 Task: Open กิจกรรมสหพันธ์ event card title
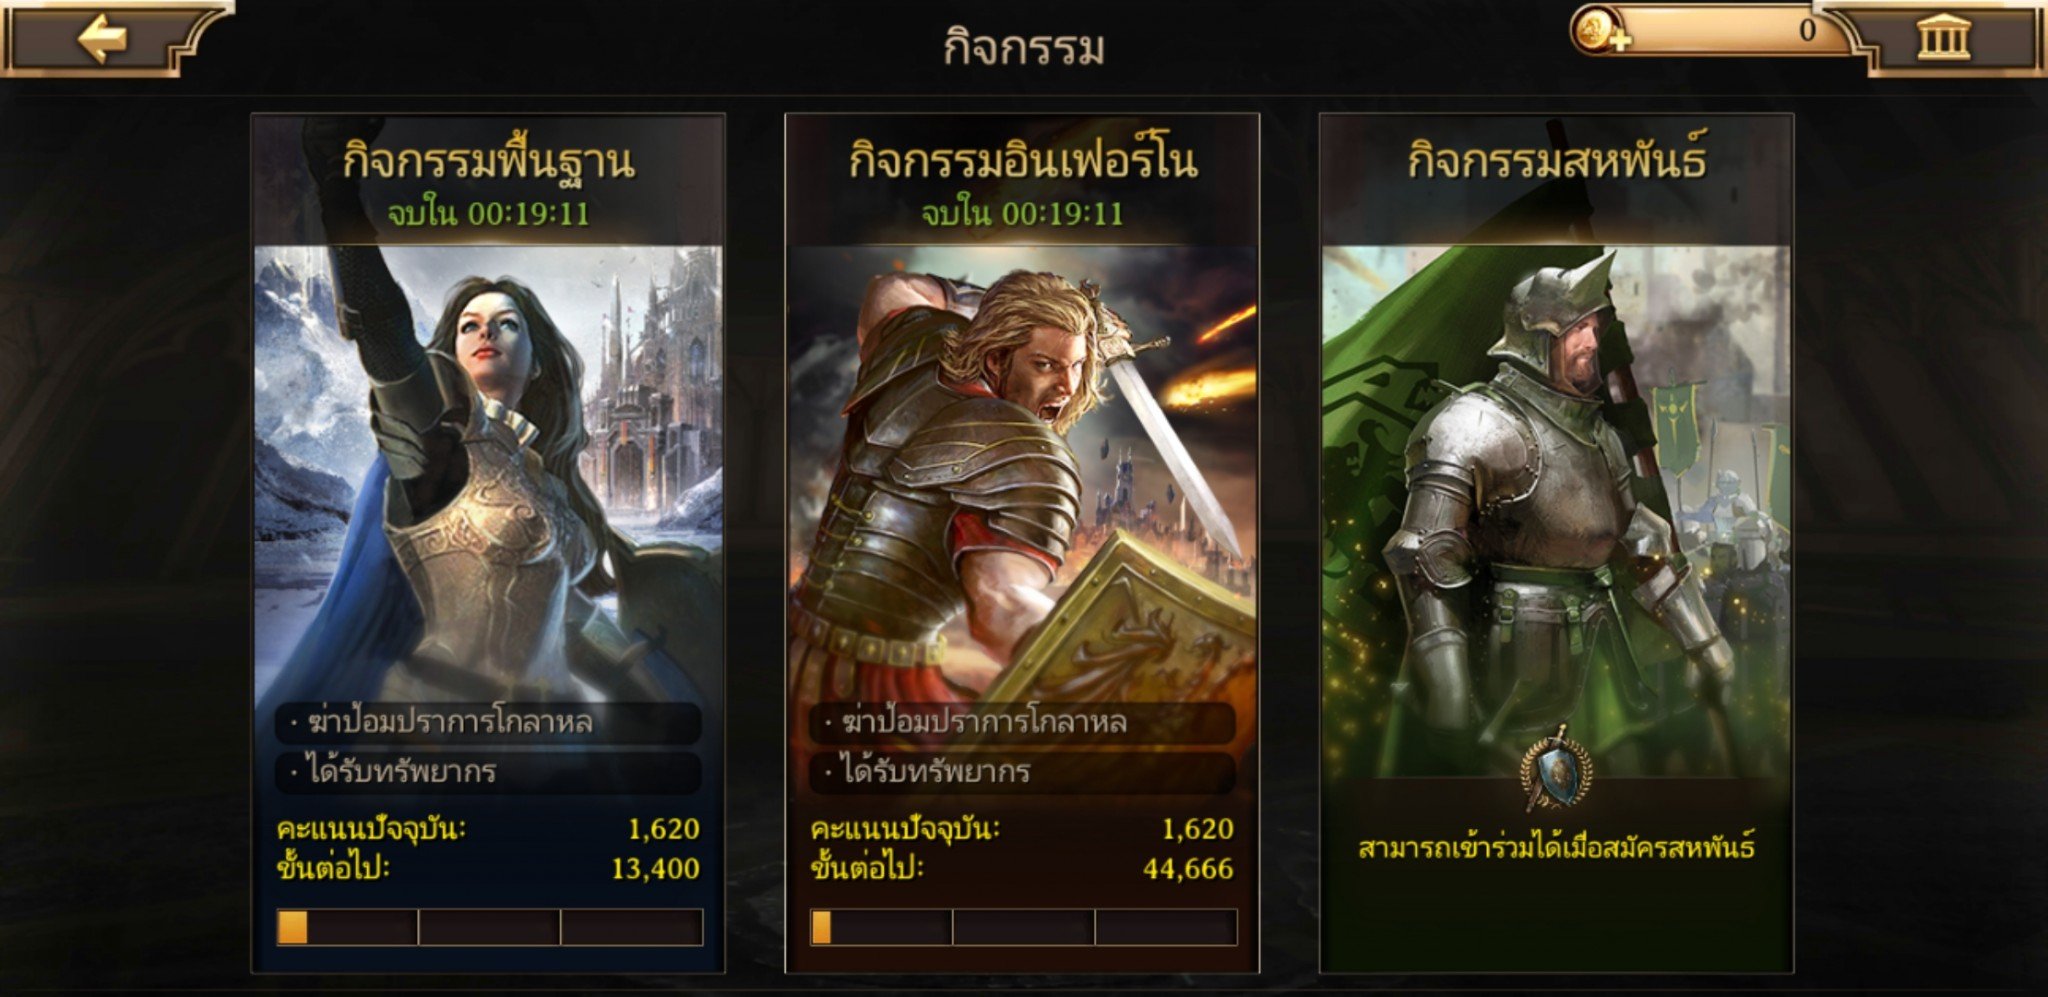(1556, 160)
